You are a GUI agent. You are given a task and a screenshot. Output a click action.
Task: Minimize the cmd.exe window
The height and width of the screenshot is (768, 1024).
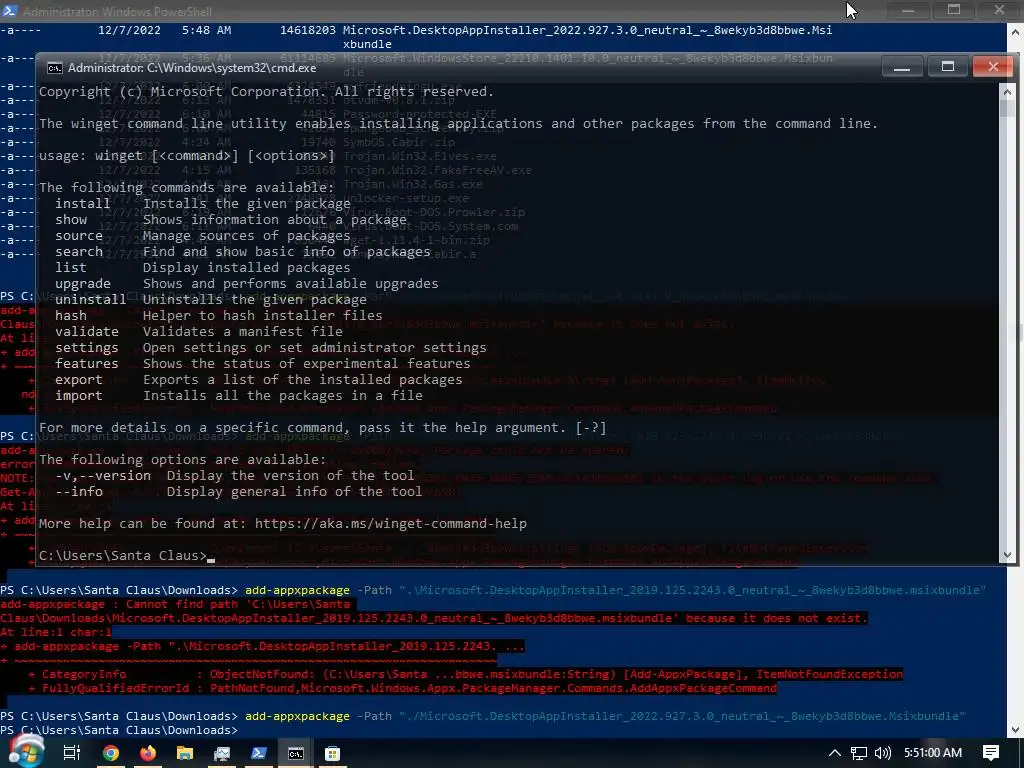click(x=902, y=67)
